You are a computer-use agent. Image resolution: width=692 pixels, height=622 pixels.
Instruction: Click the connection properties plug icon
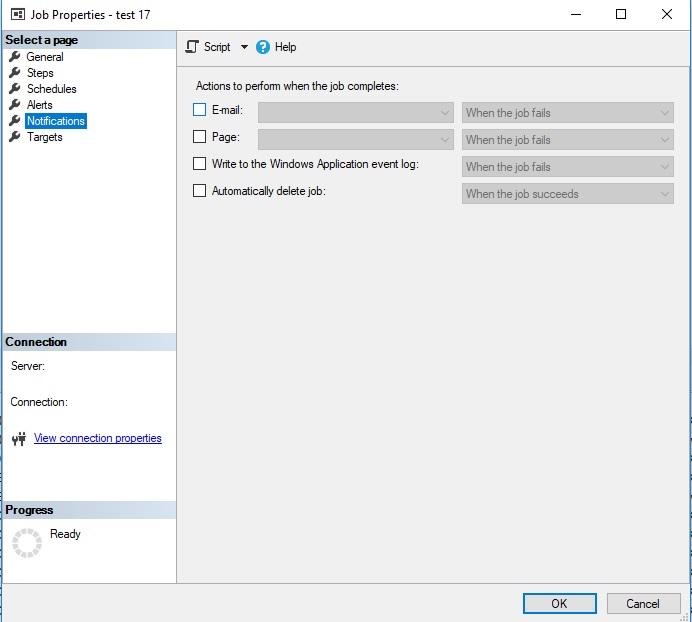tap(18, 439)
